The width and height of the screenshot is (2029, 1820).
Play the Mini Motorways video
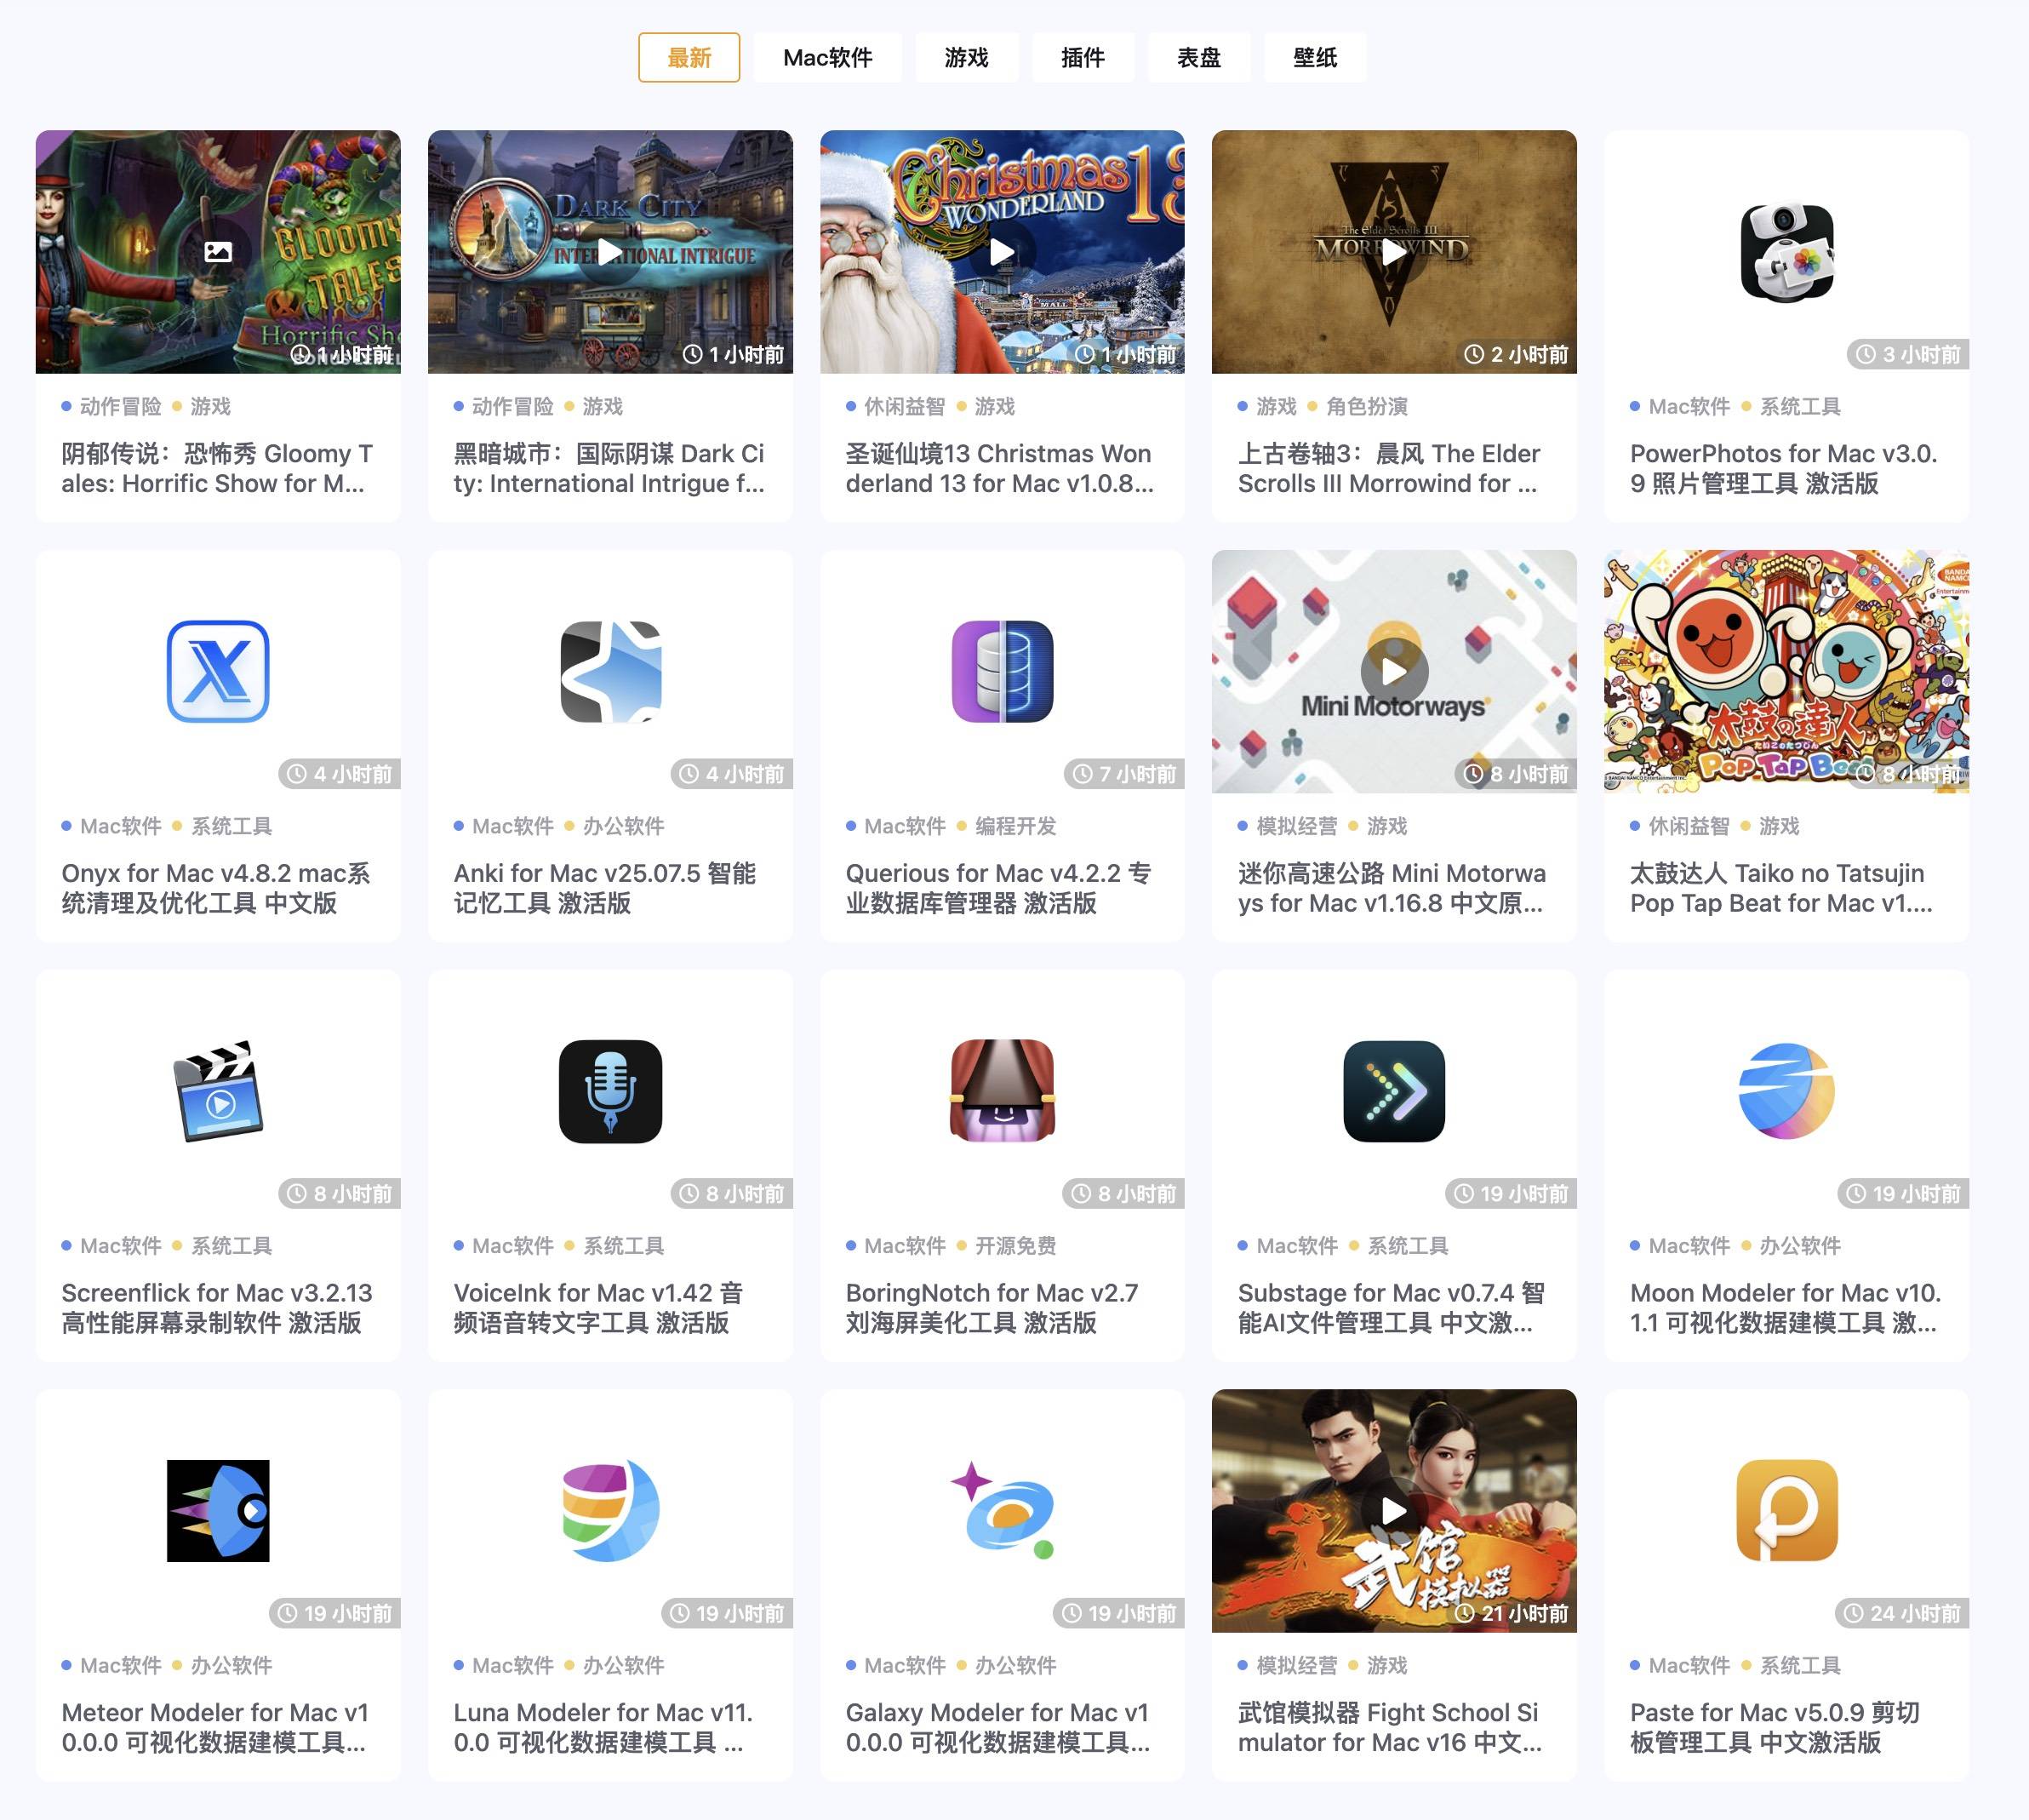pyautogui.click(x=1394, y=671)
